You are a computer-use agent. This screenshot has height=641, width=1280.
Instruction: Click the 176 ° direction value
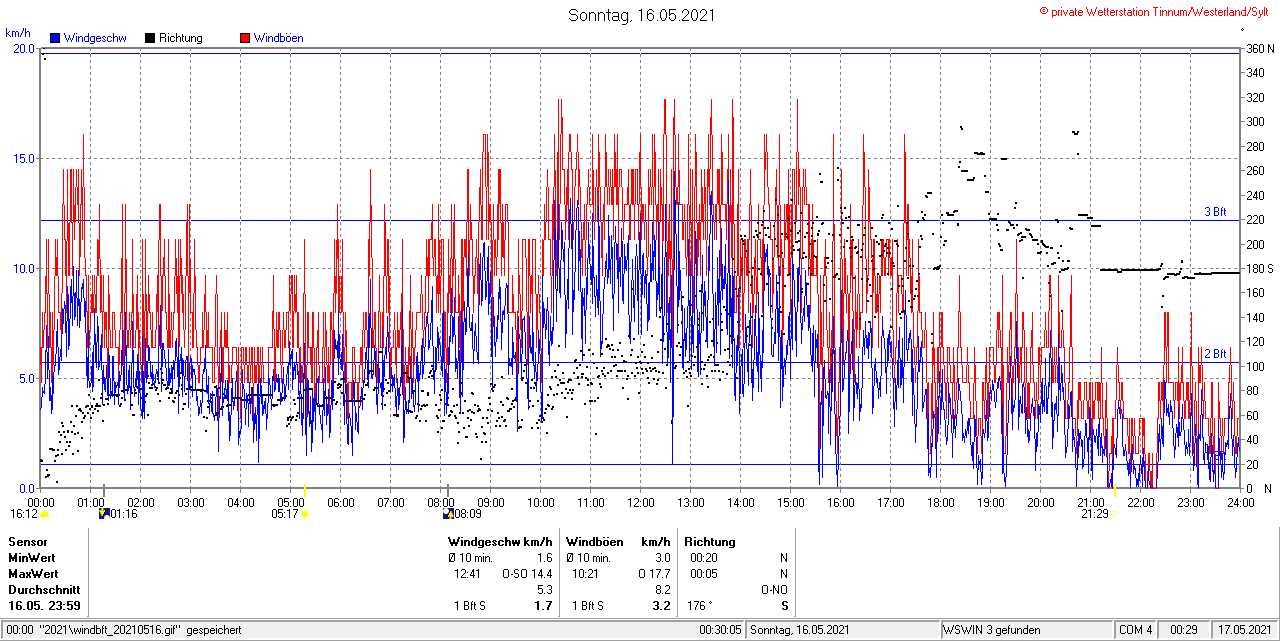coord(699,605)
